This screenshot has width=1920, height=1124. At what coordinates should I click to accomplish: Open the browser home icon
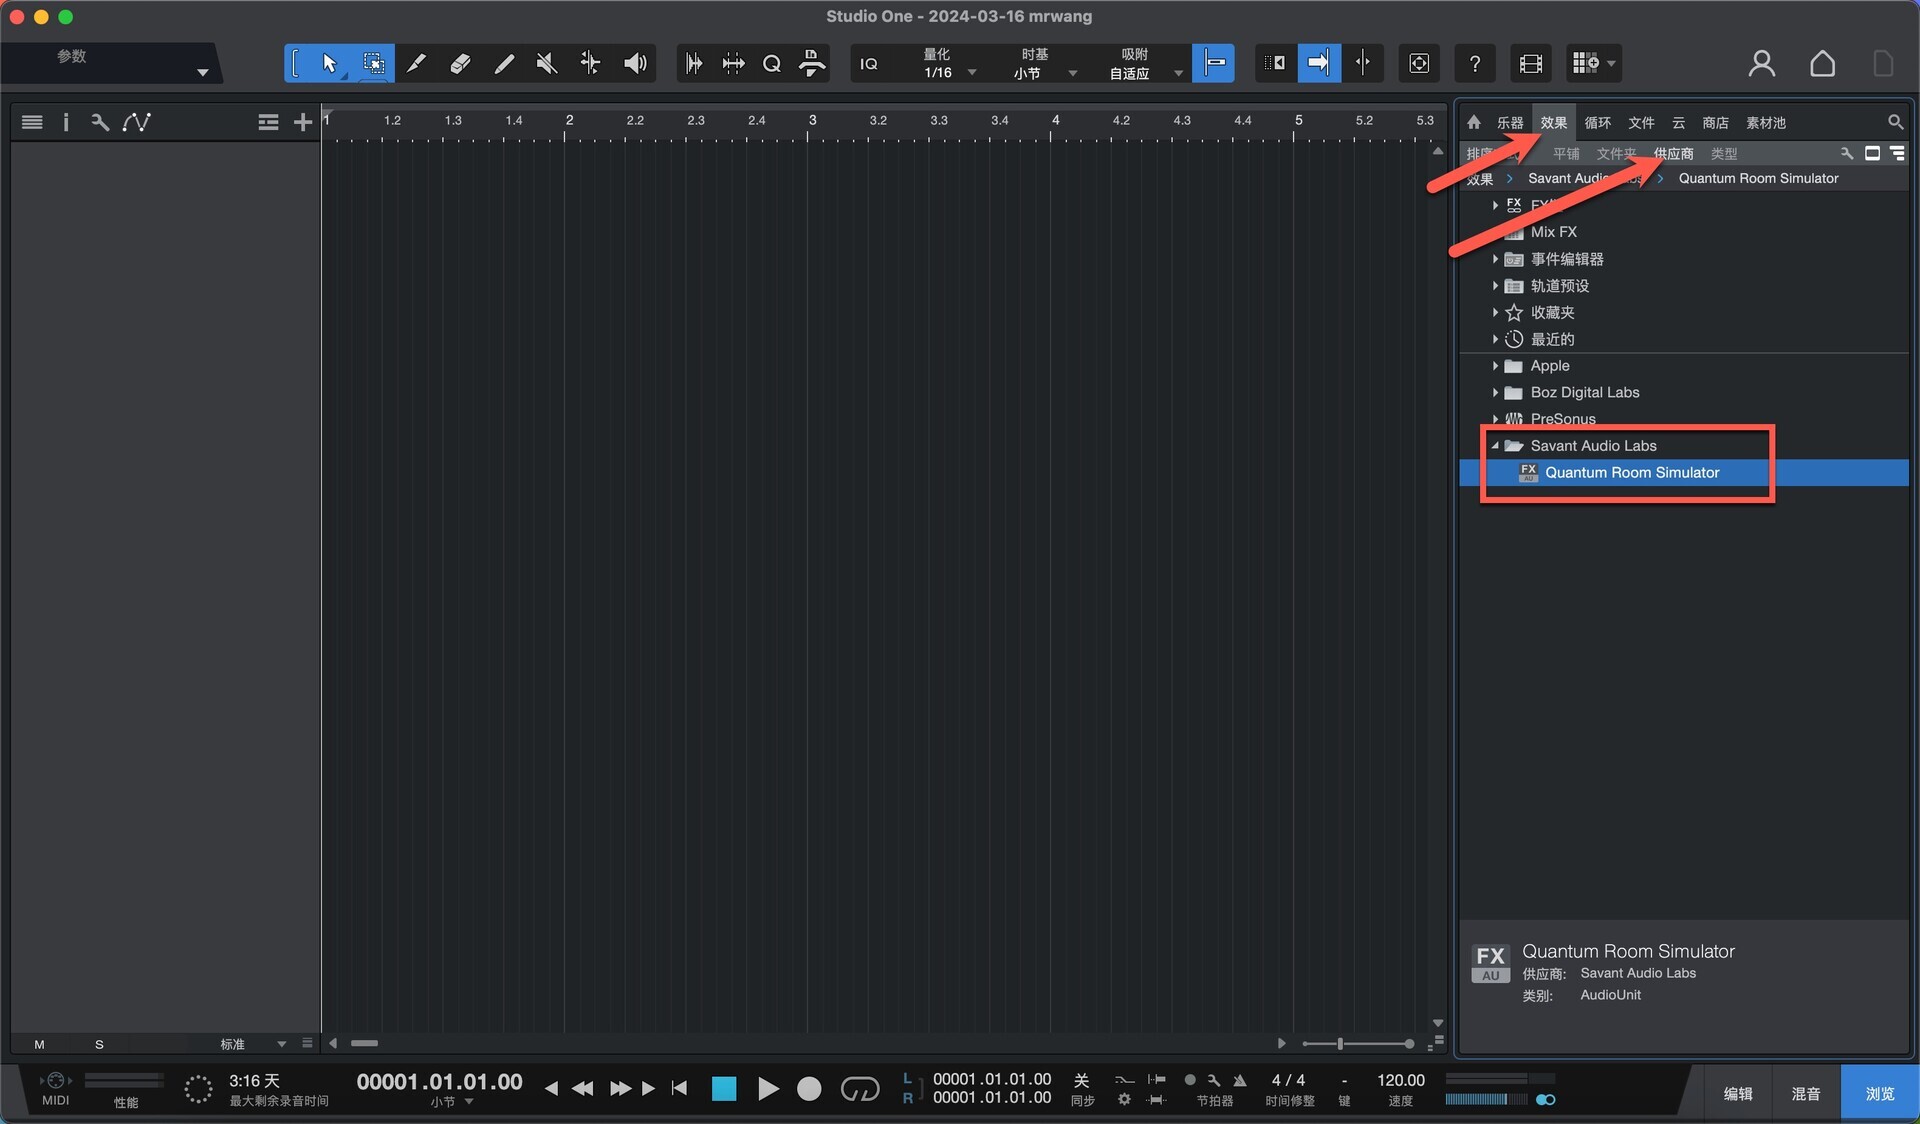click(x=1474, y=122)
